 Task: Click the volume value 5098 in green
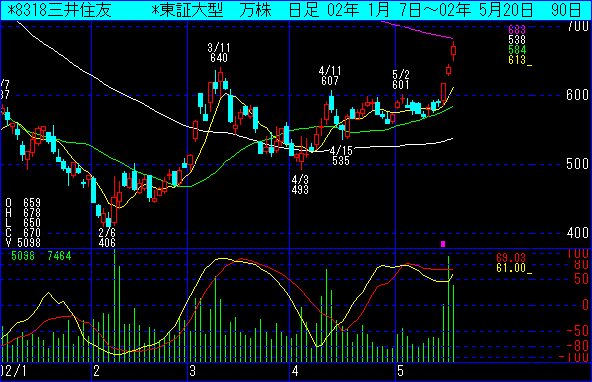click(x=23, y=256)
